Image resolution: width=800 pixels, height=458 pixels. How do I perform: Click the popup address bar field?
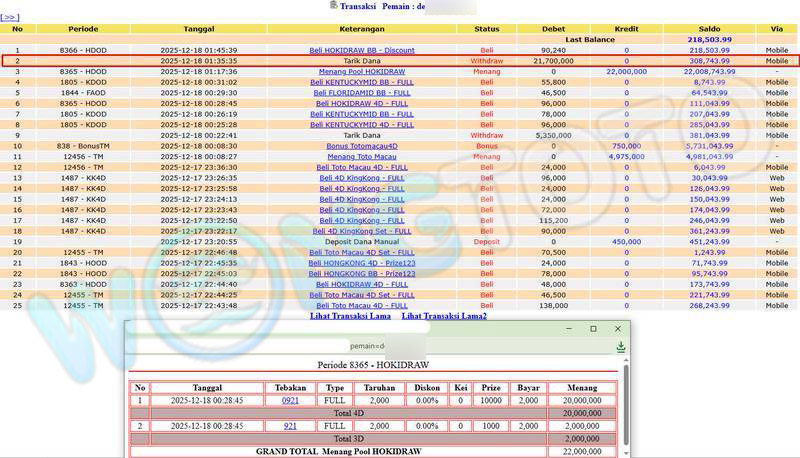(x=368, y=347)
